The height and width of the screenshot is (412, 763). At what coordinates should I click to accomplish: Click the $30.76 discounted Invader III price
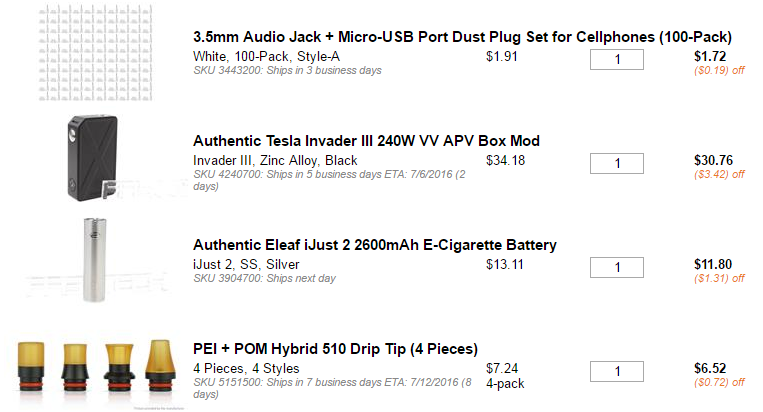(713, 160)
